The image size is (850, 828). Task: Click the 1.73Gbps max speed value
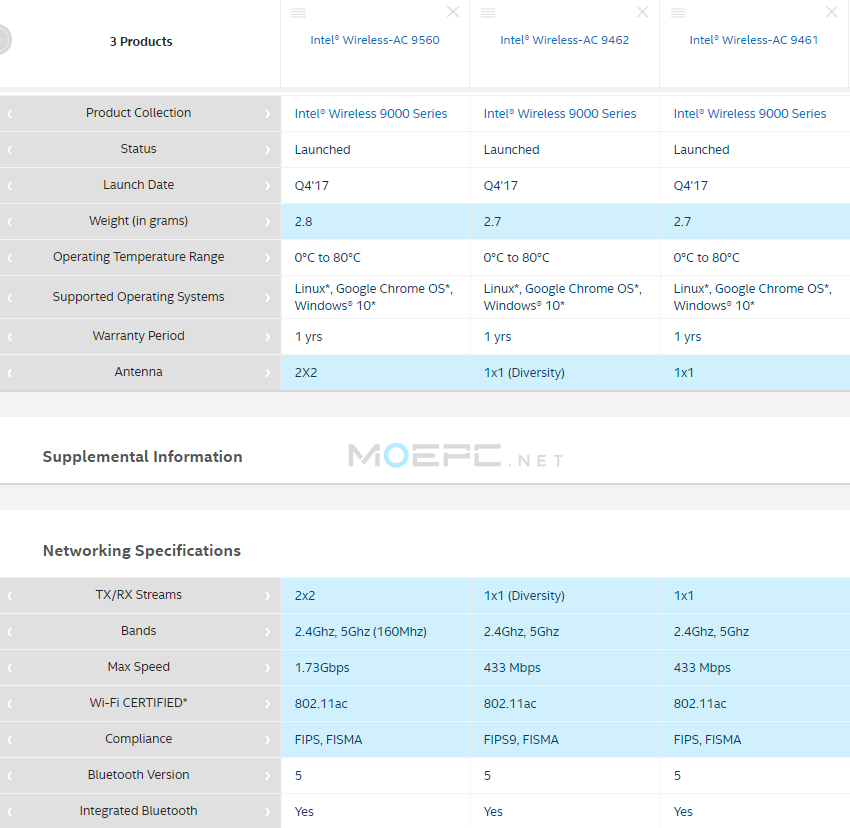click(322, 667)
